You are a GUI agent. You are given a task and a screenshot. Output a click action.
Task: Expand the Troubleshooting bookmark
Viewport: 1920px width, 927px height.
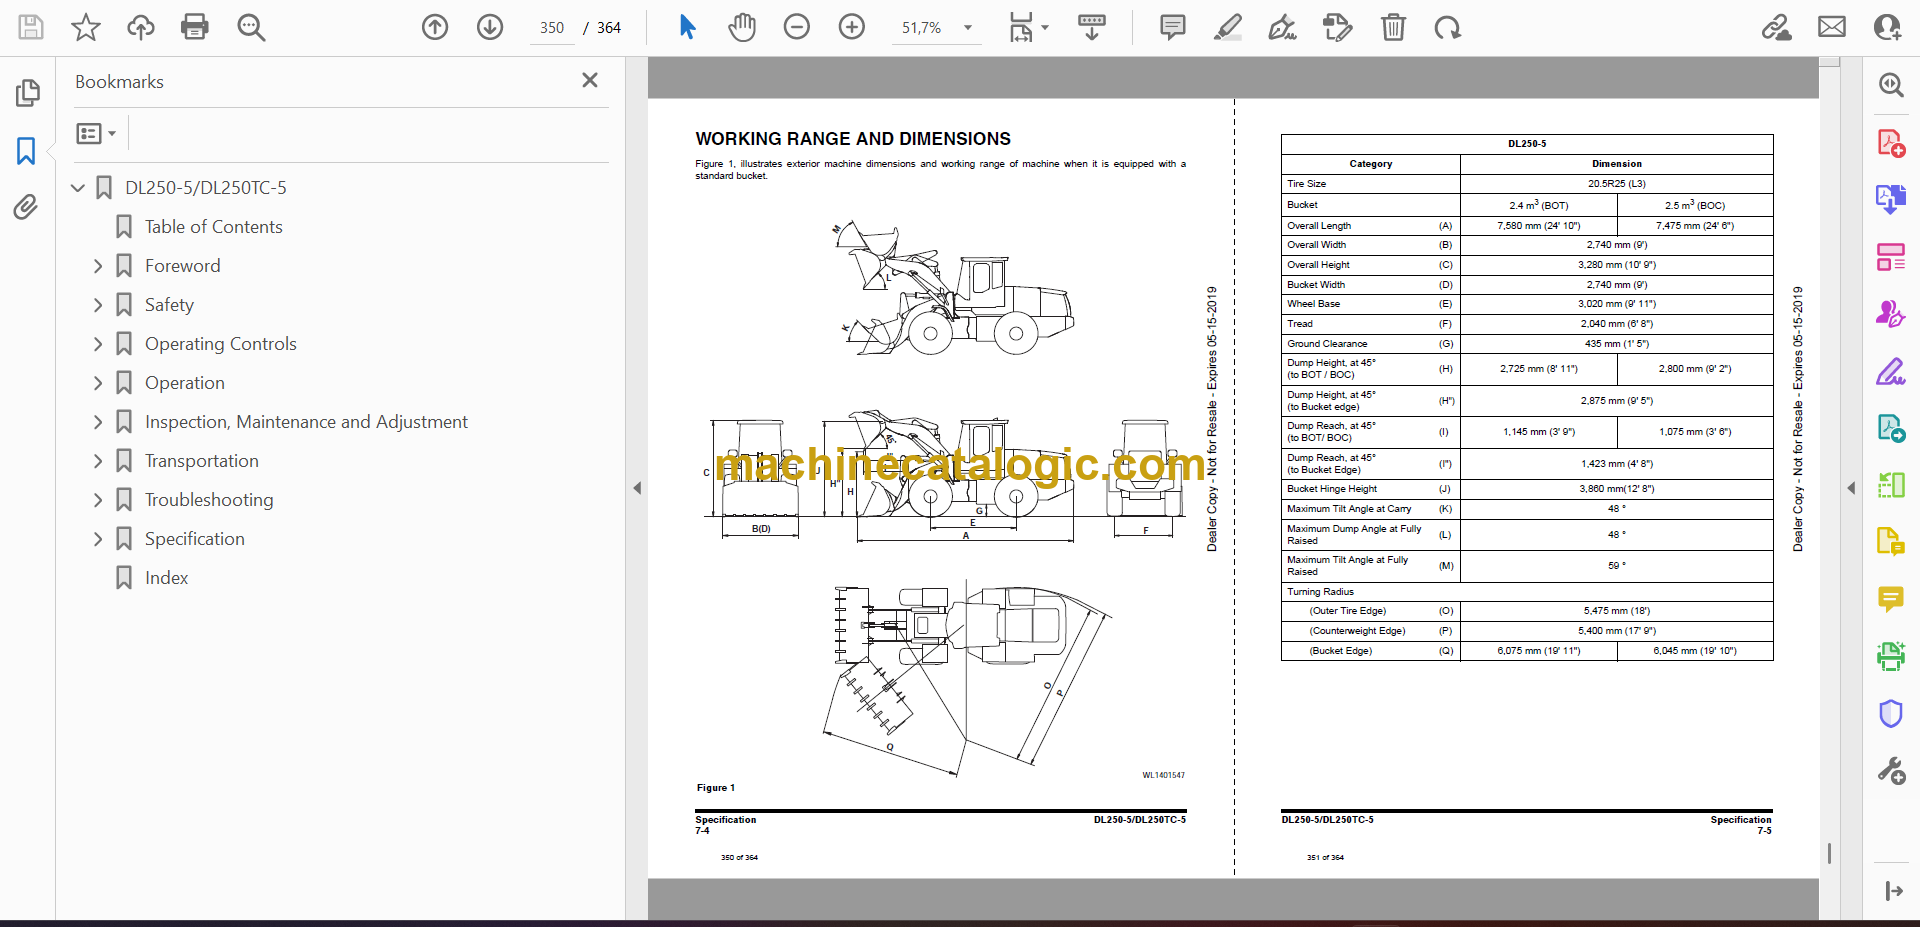98,500
